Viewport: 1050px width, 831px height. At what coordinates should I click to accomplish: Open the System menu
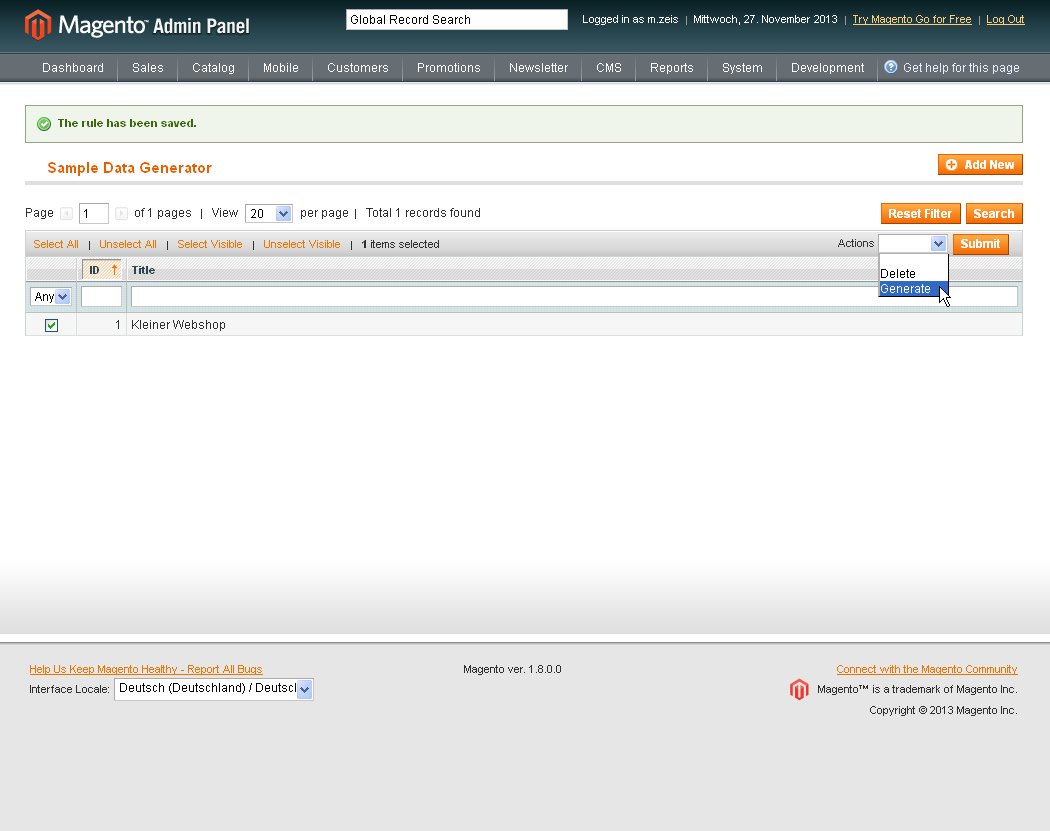click(x=742, y=68)
